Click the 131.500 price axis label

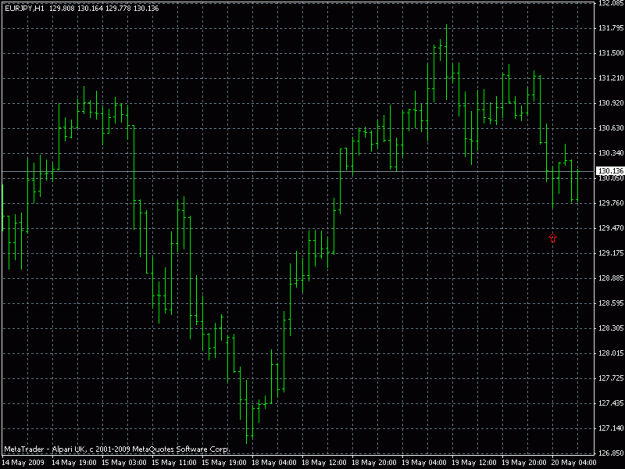click(611, 53)
